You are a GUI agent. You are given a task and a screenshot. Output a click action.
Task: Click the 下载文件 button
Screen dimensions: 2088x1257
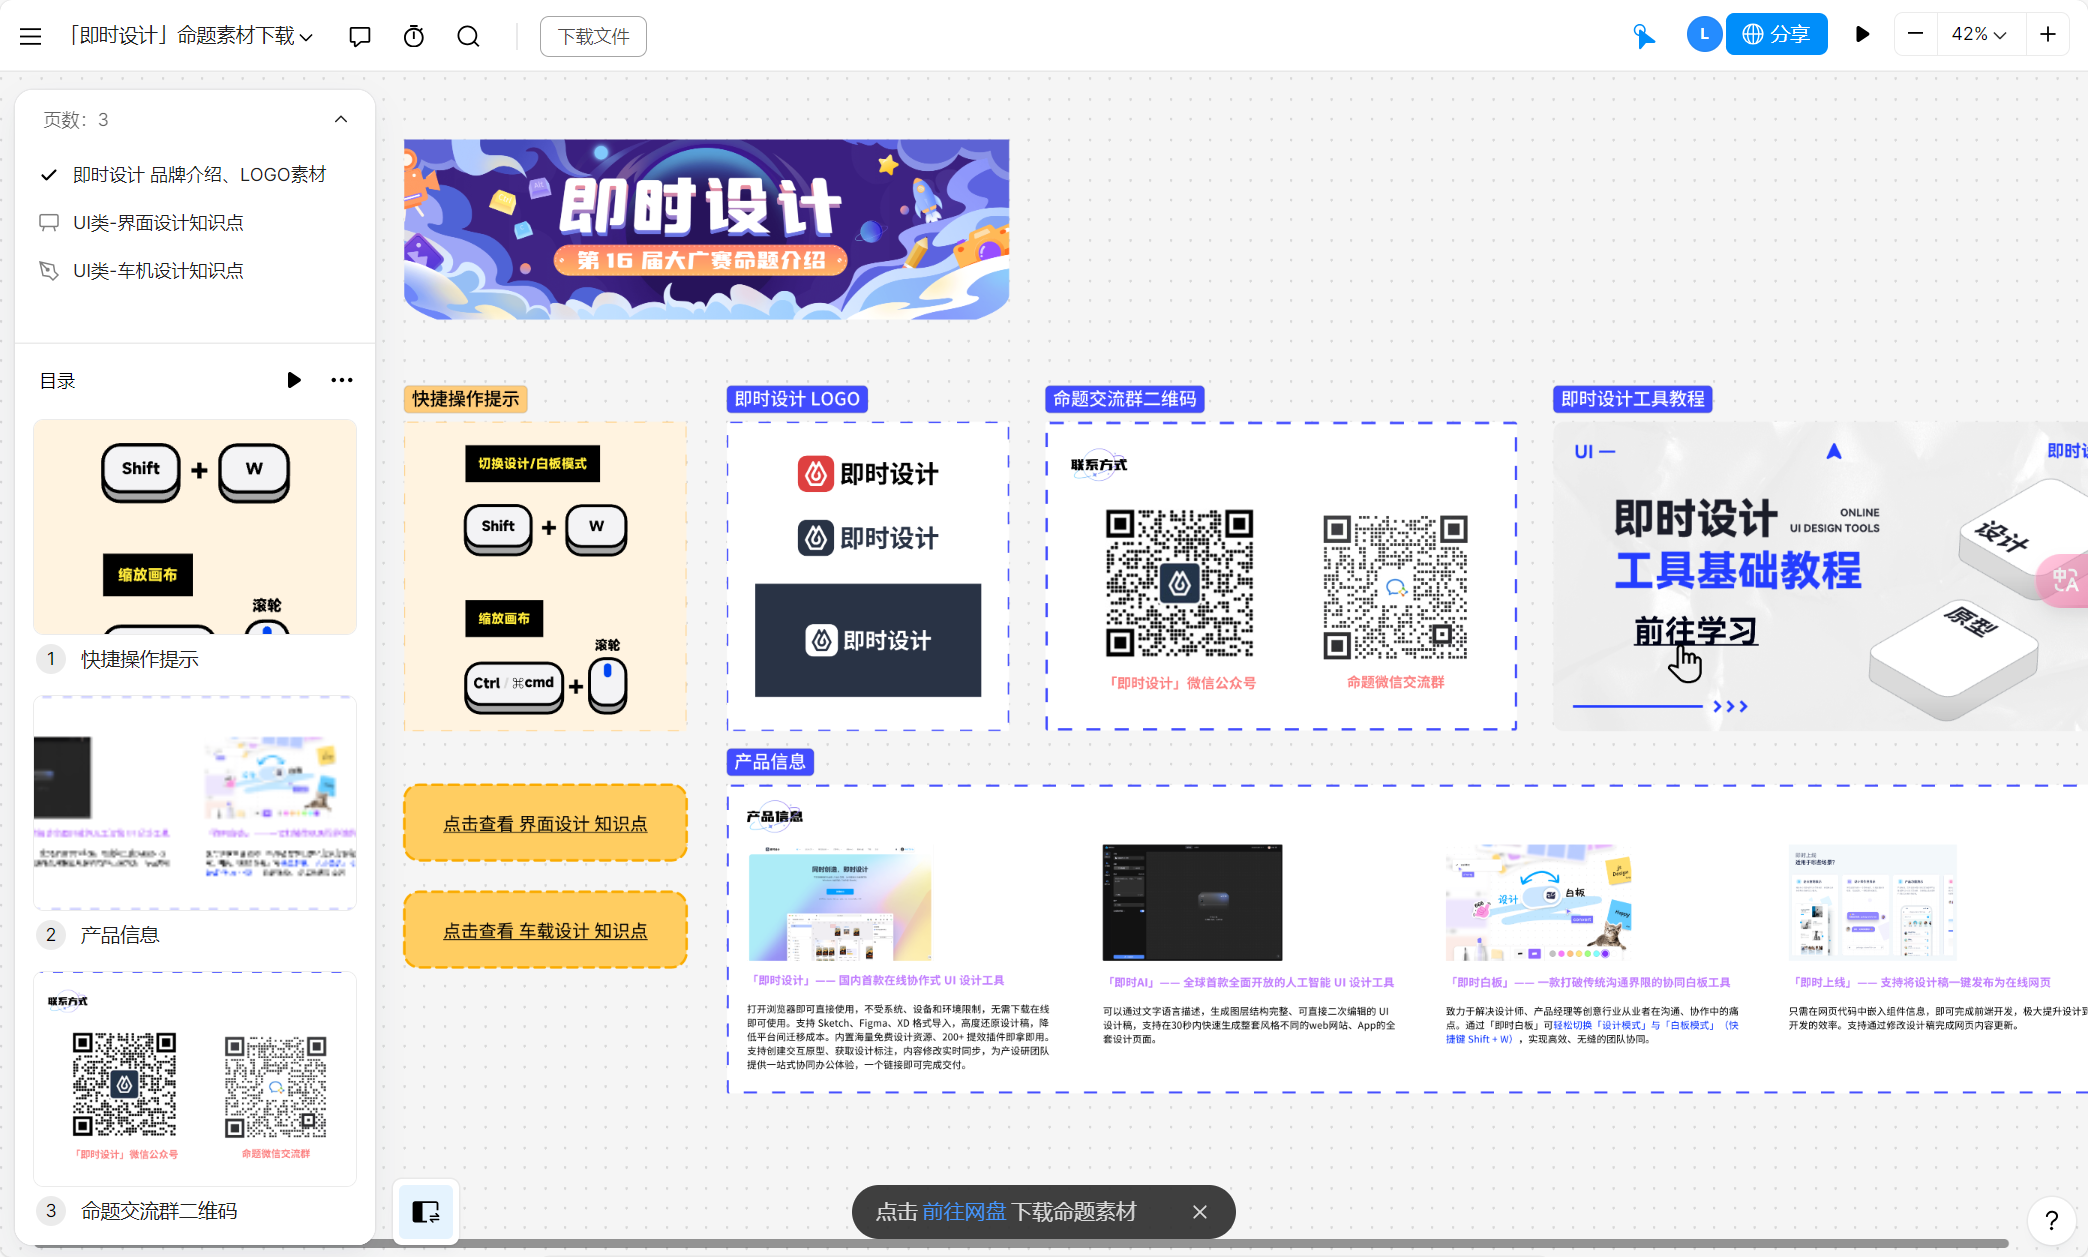tap(593, 36)
